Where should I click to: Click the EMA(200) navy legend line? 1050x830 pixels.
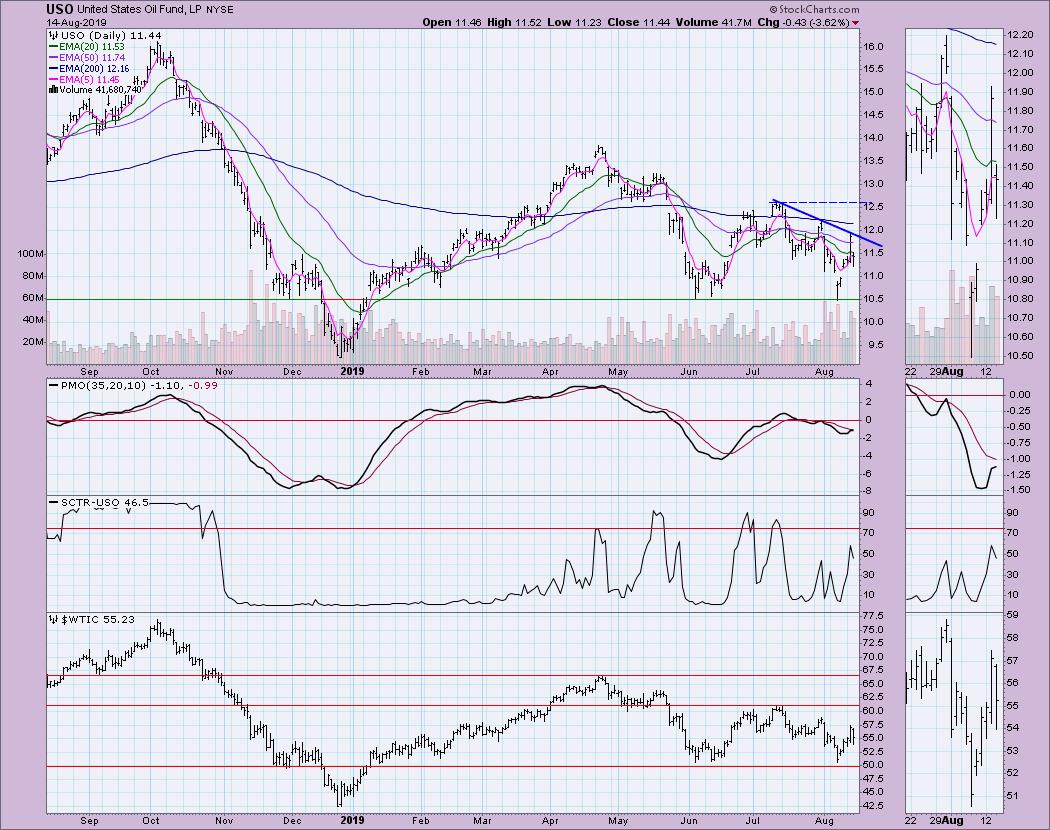(x=53, y=68)
